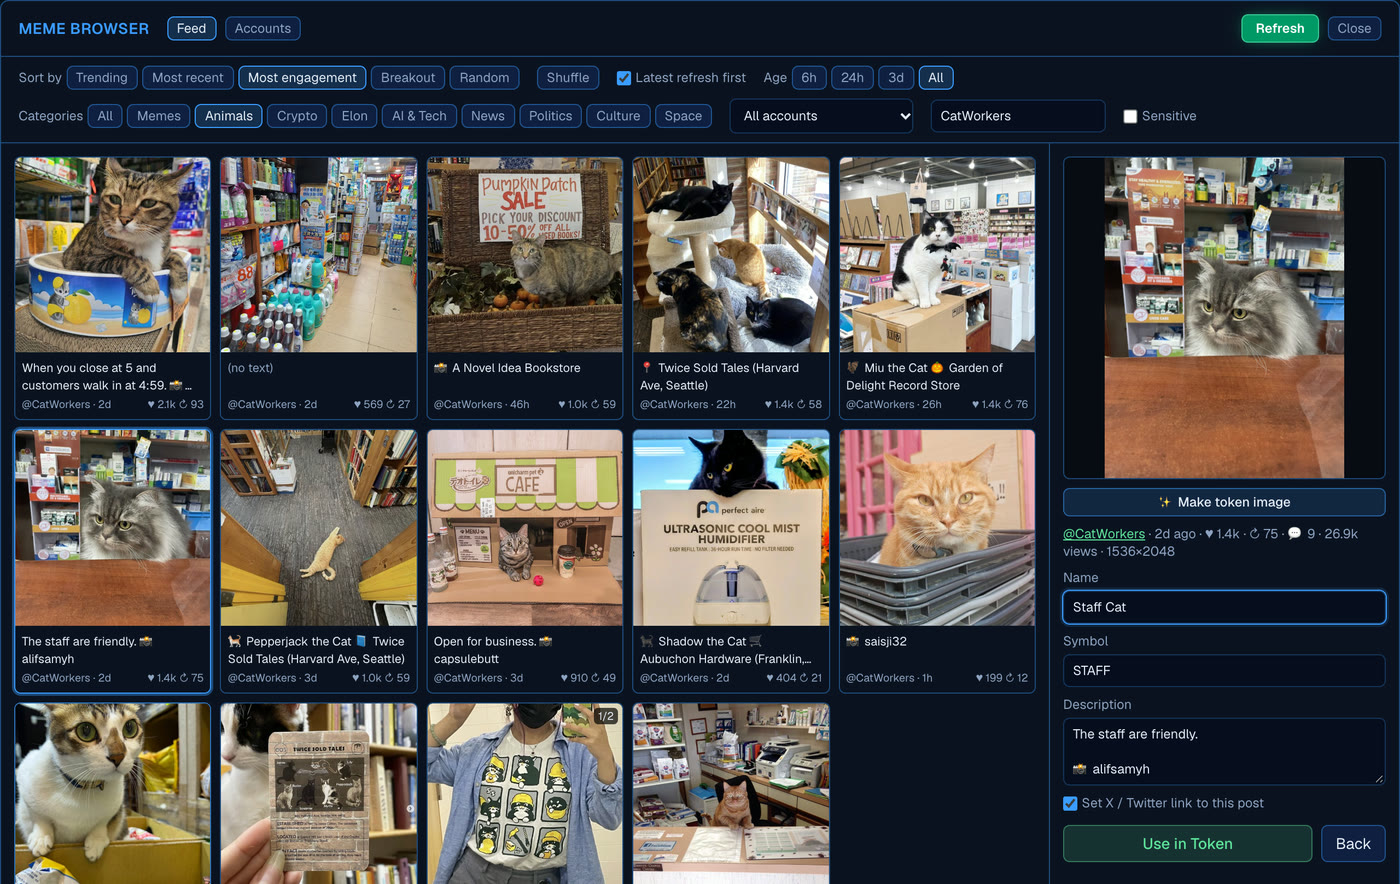The image size is (1400, 884).
Task: Open the Accounts tab
Action: (x=263, y=28)
